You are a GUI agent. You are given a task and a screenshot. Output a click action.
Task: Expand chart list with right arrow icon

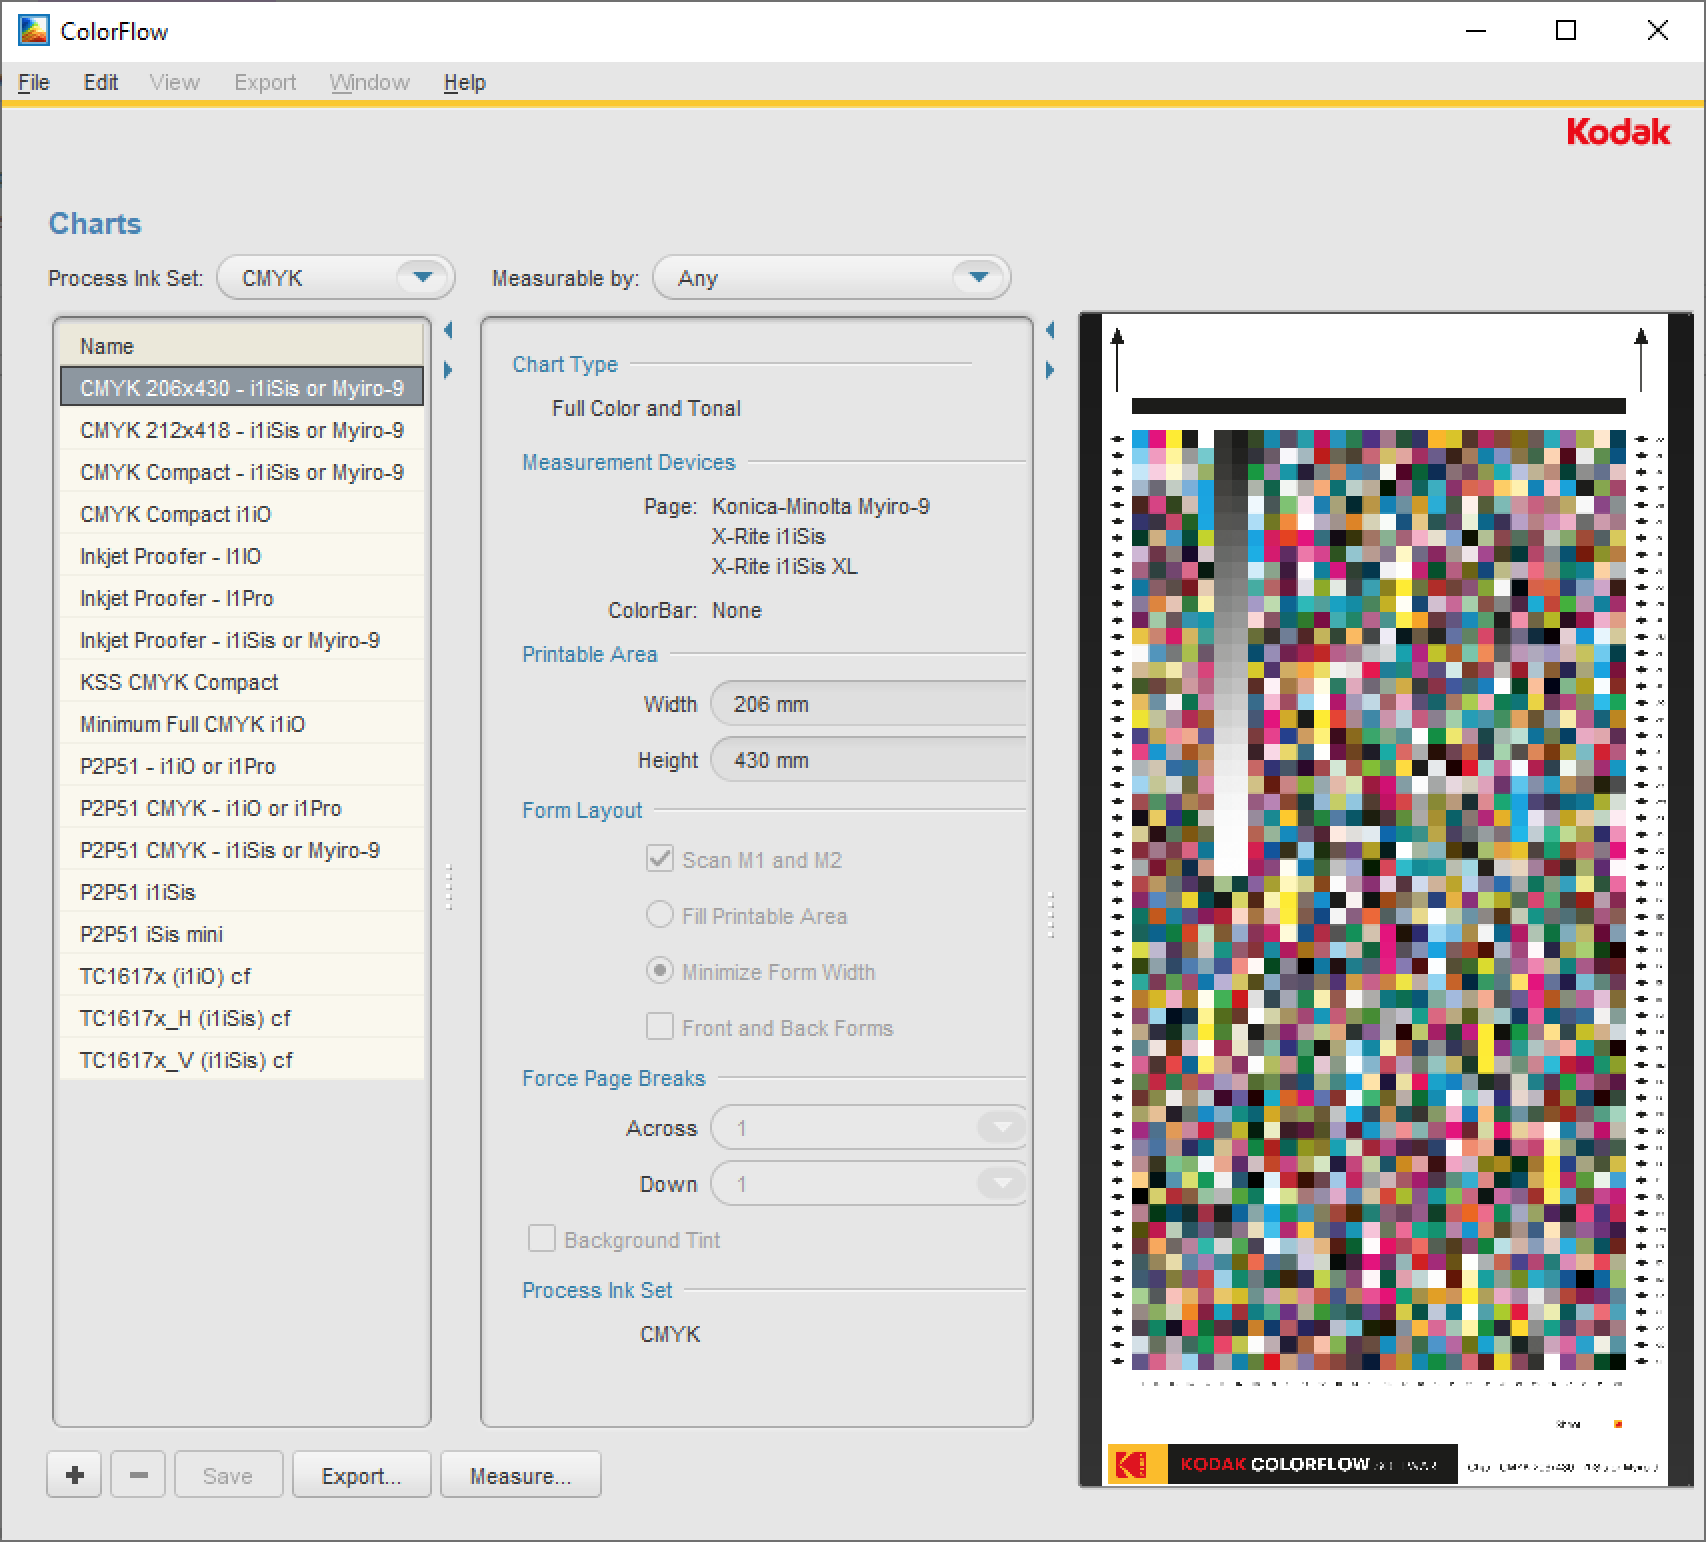coord(448,370)
